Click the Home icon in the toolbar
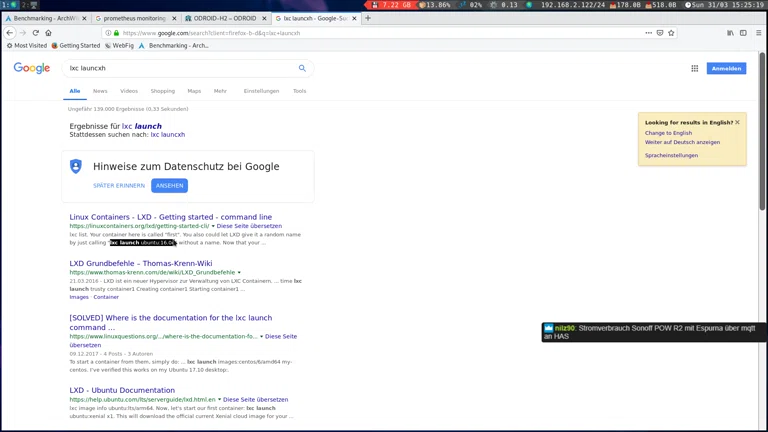 (x=48, y=33)
